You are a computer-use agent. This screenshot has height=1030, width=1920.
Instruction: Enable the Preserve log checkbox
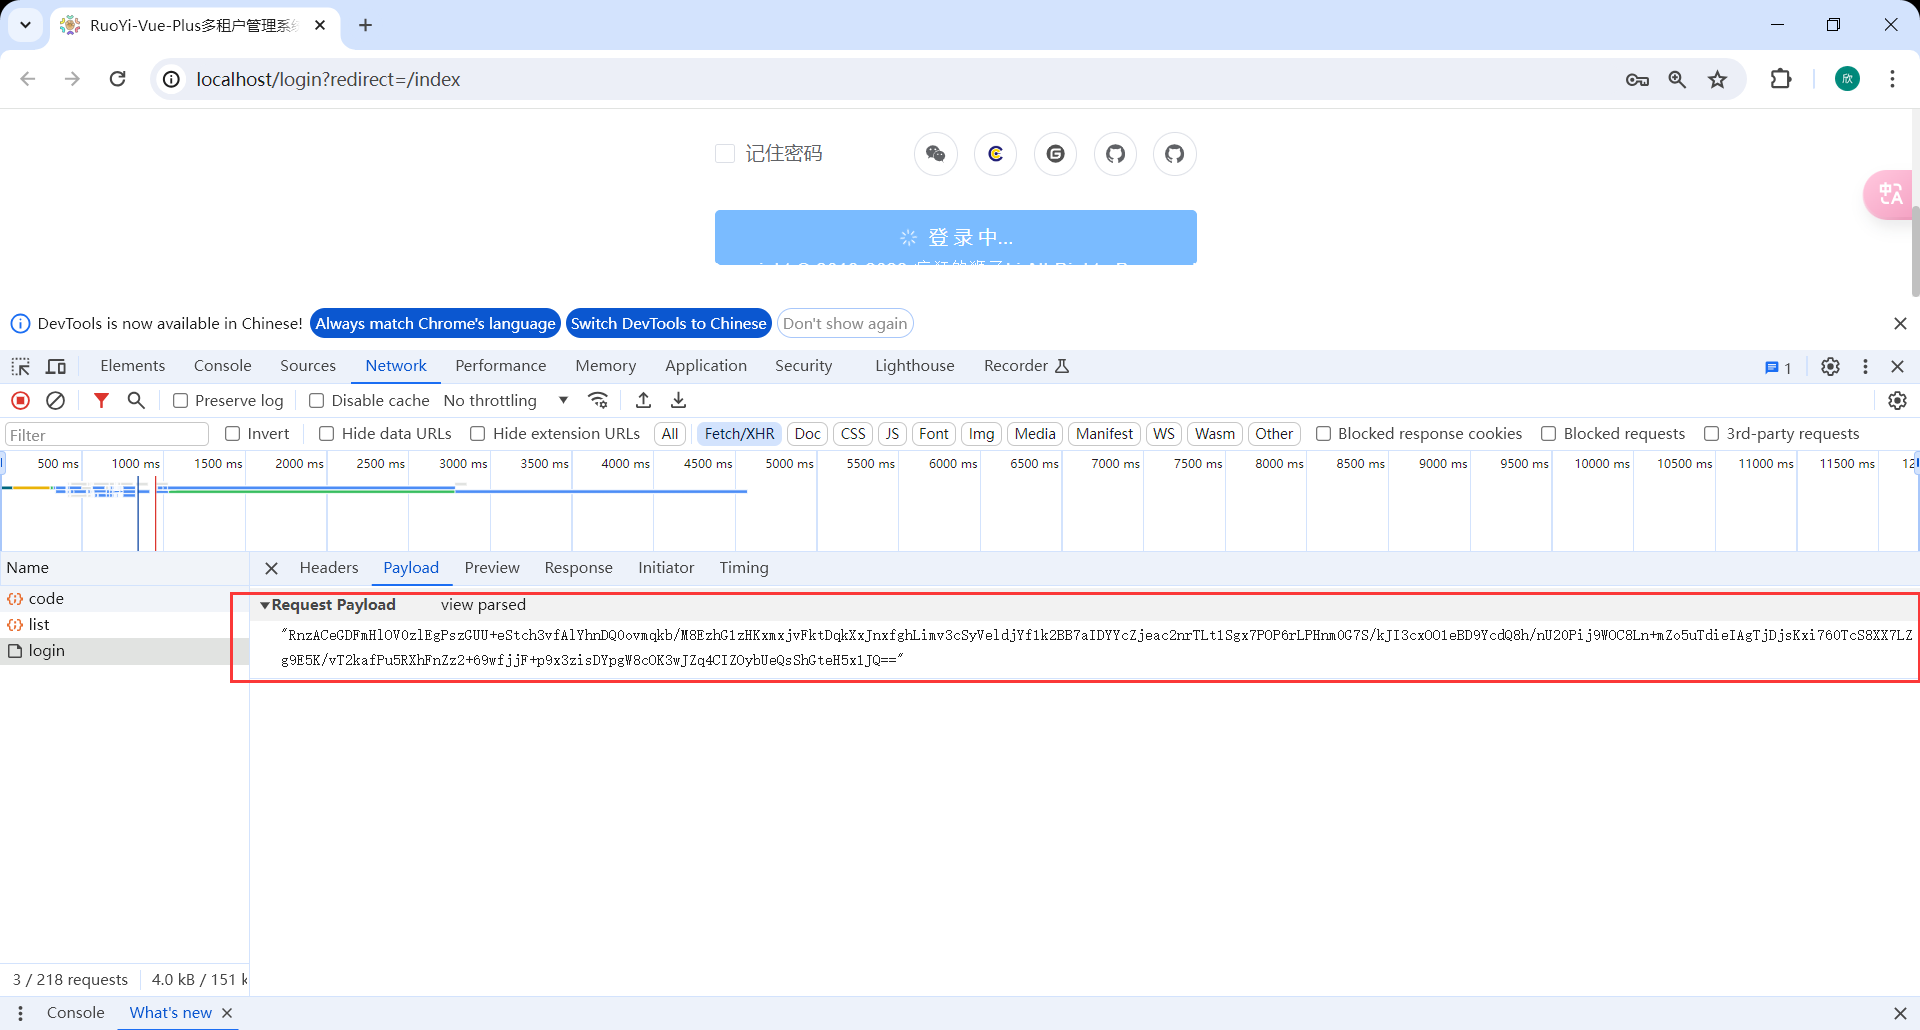(x=181, y=401)
